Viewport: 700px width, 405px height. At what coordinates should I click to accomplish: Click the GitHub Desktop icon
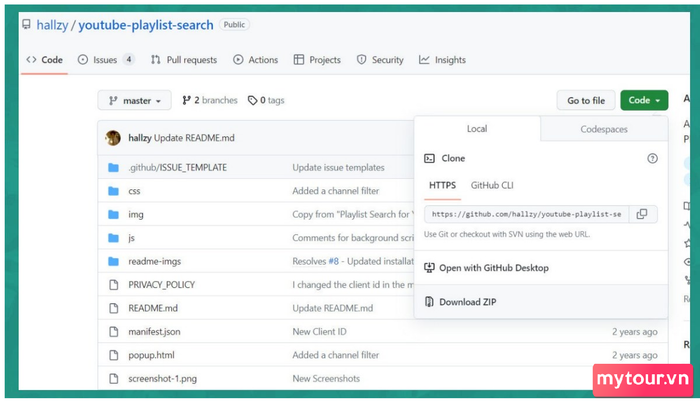429,267
